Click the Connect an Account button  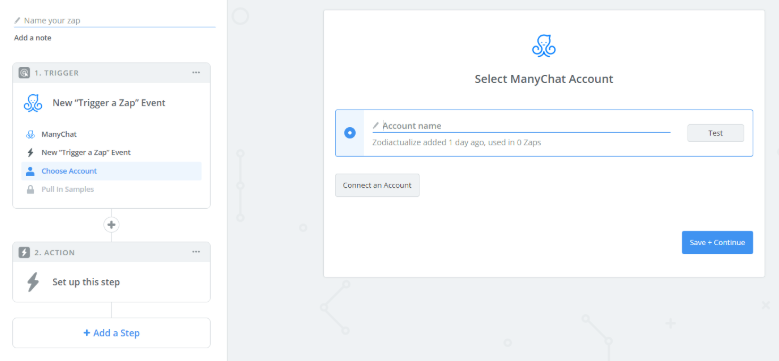pos(377,185)
